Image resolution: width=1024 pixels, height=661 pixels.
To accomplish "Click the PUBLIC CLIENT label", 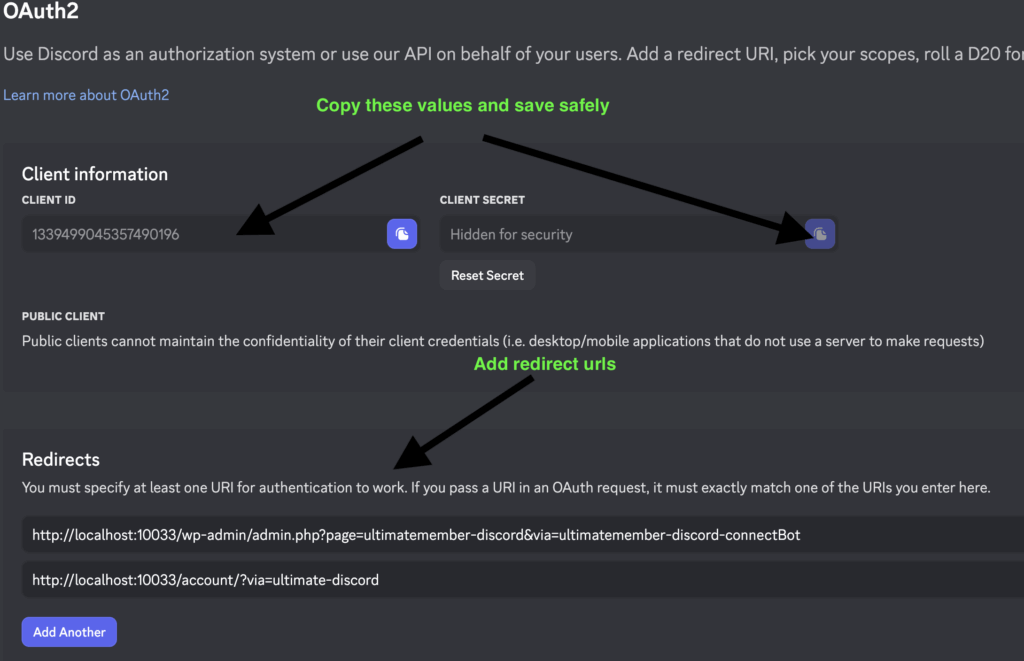I will point(63,316).
